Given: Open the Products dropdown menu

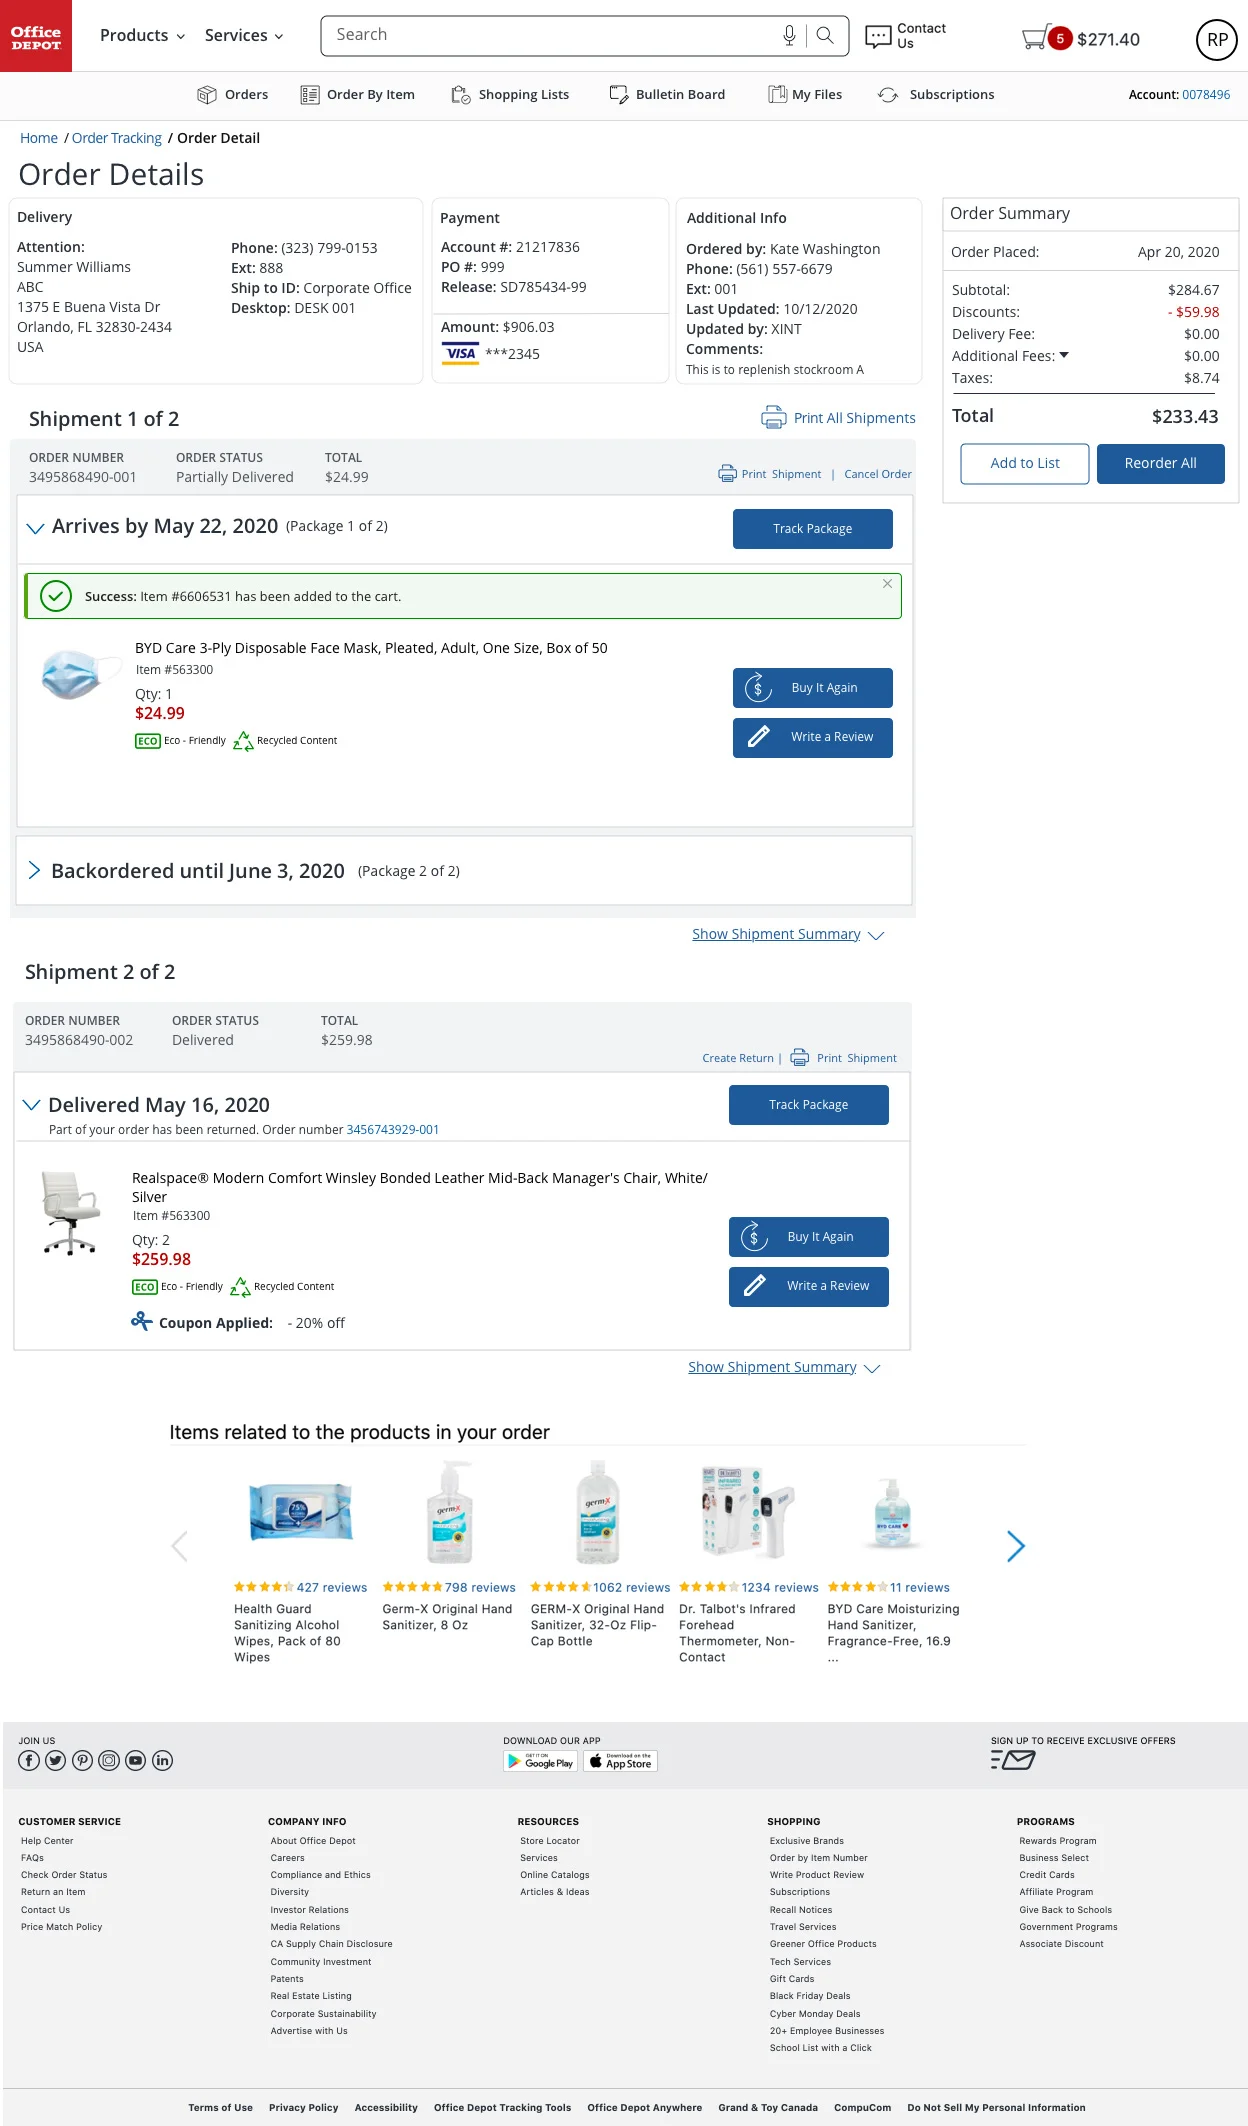Looking at the screenshot, I should [142, 36].
